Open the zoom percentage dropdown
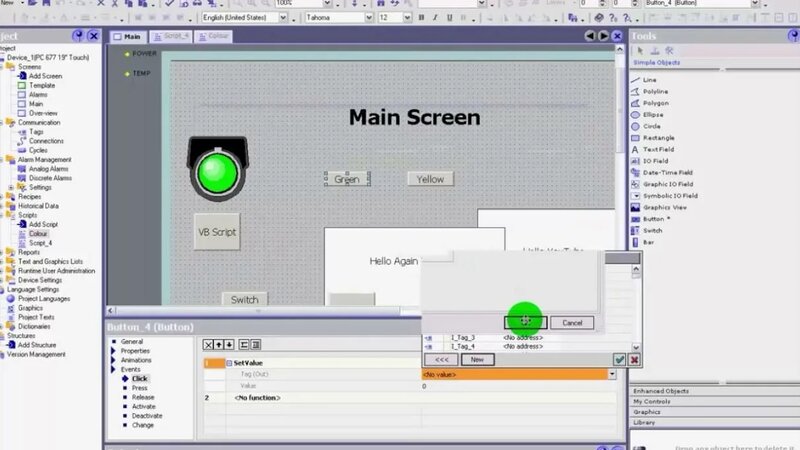This screenshot has width=800, height=450. click(x=328, y=4)
